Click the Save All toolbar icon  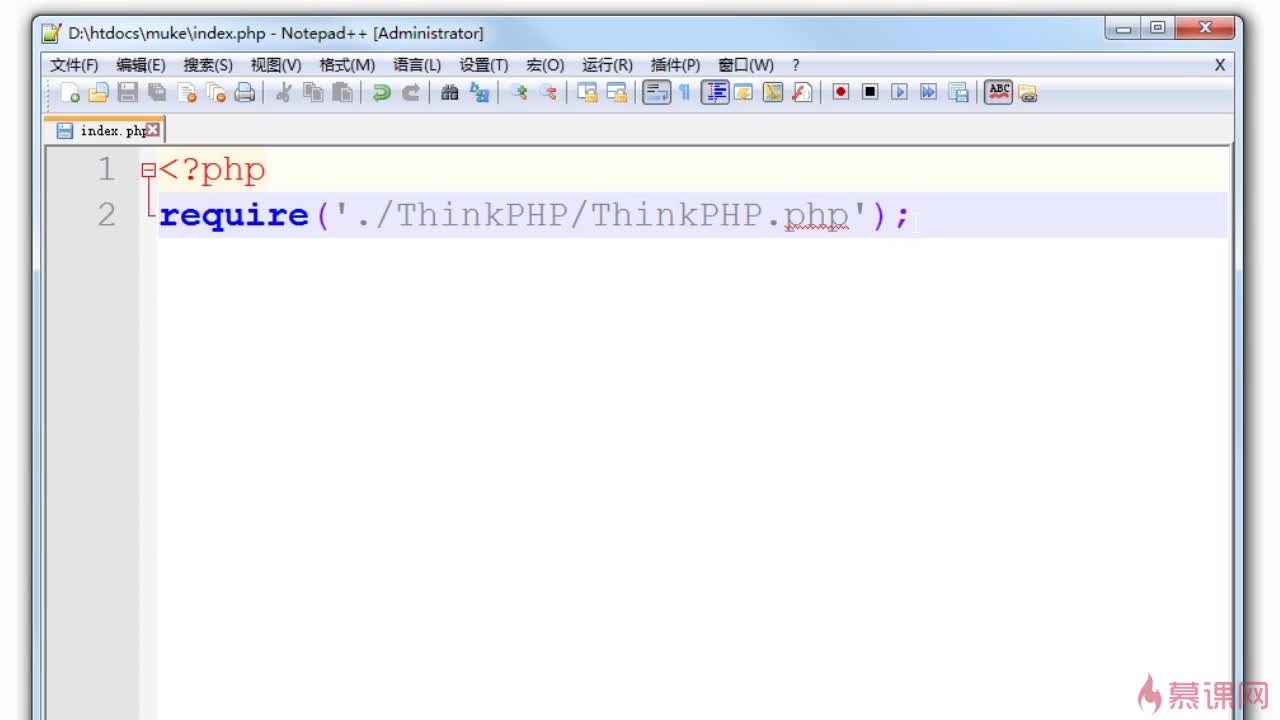coord(157,93)
